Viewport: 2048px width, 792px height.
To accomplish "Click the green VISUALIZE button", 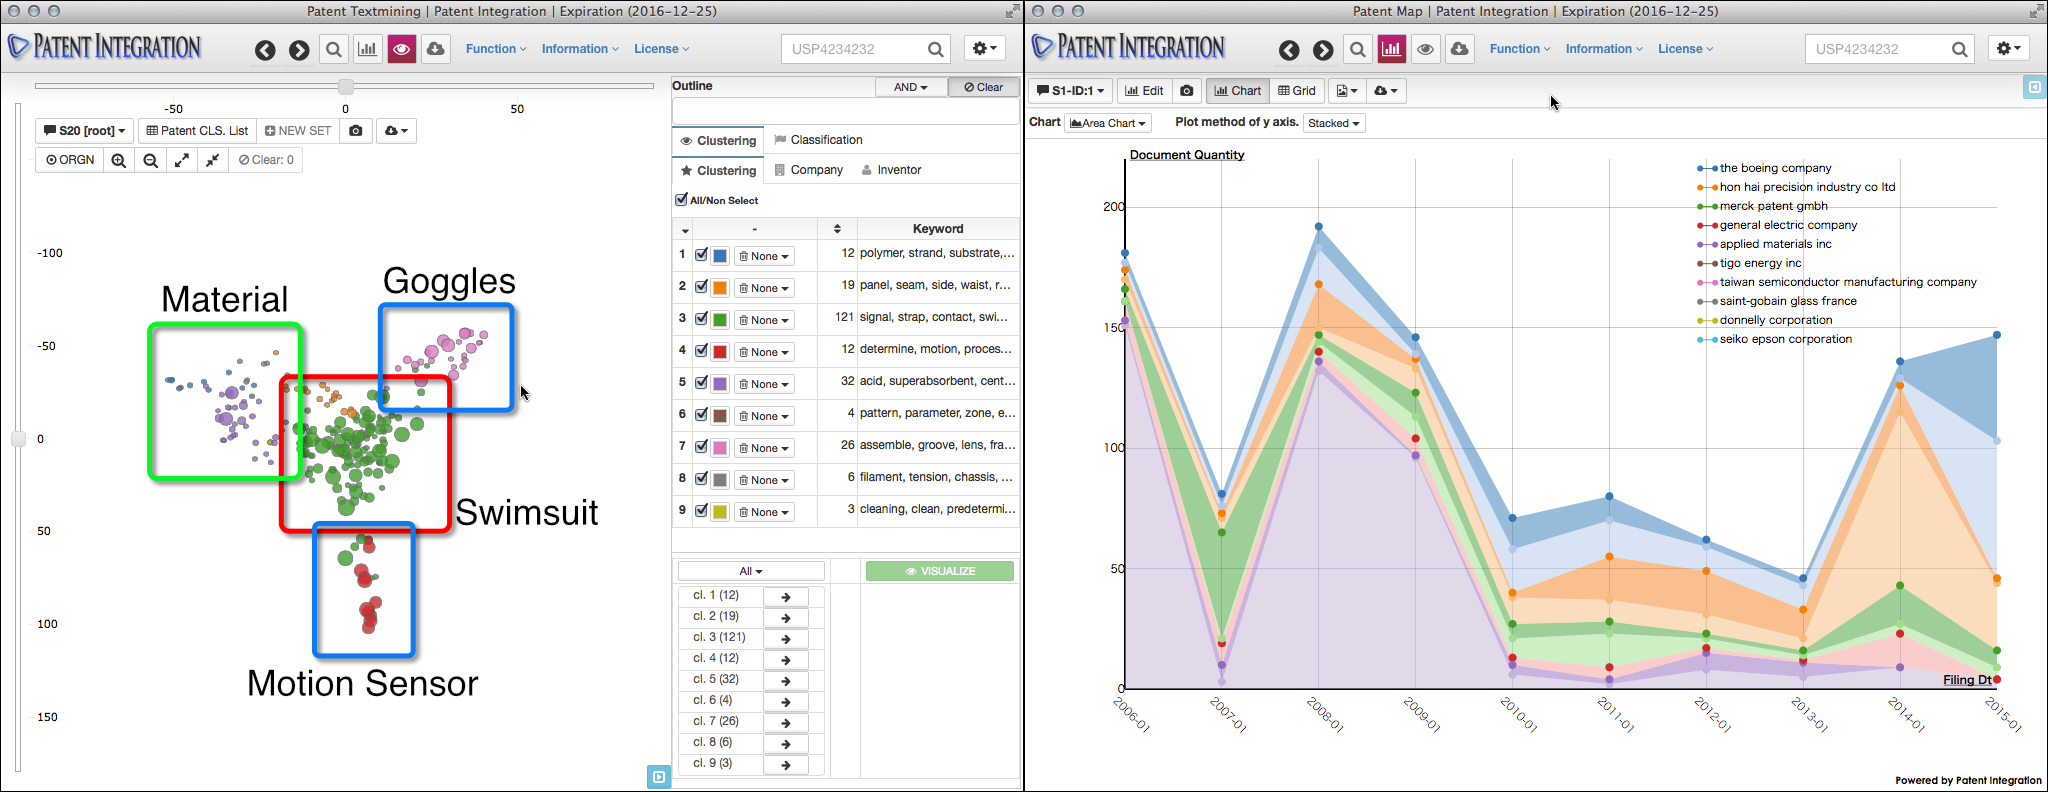I will [940, 571].
